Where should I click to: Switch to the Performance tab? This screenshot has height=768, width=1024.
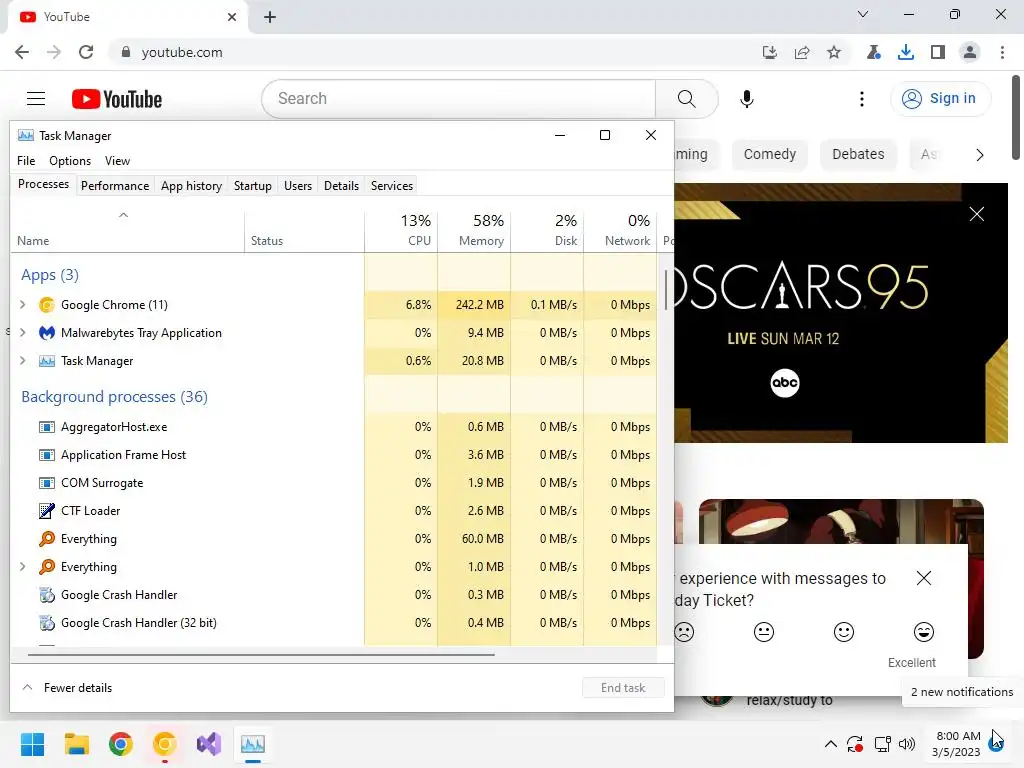click(115, 186)
